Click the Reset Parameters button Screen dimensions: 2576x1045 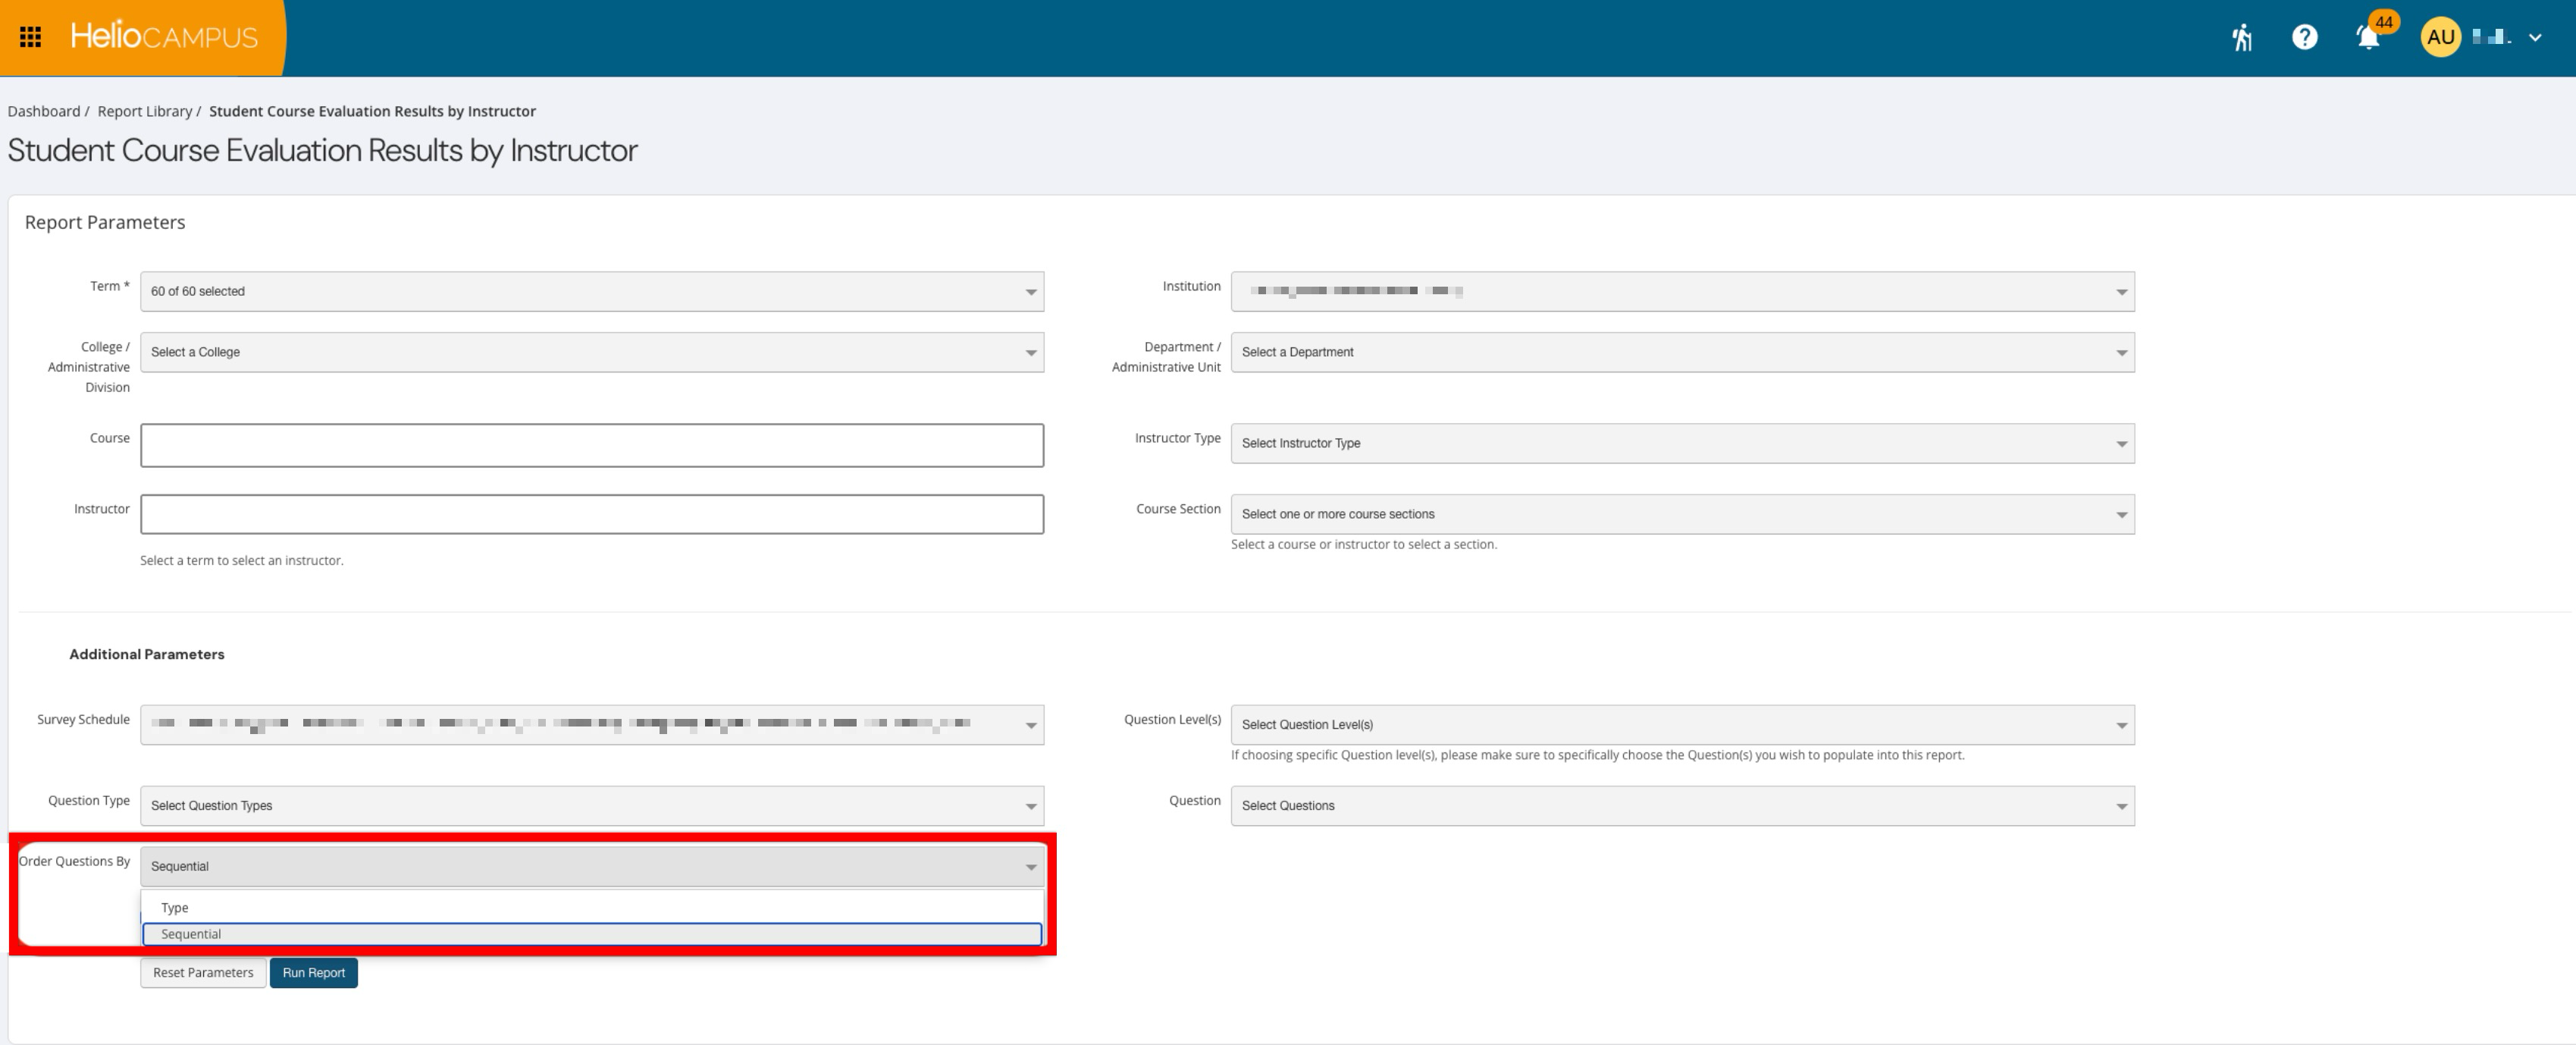pos(203,972)
